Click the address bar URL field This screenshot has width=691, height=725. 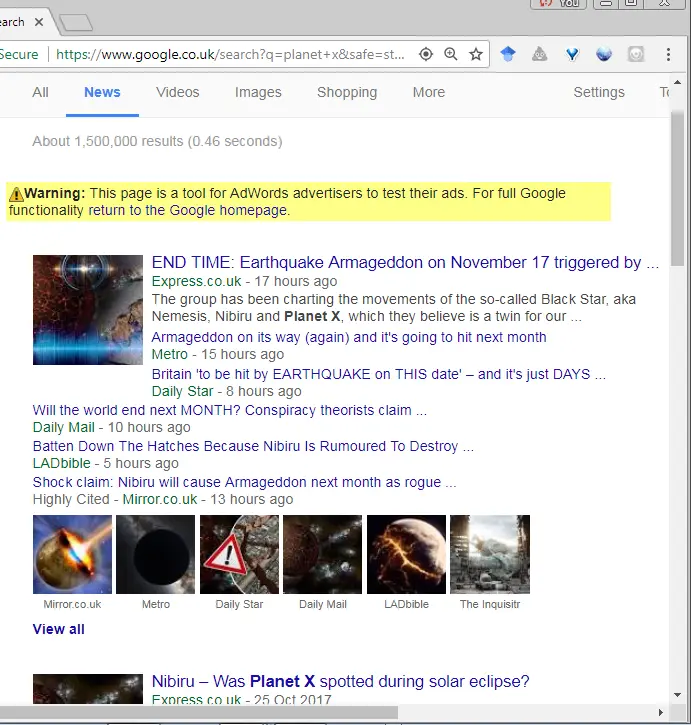(x=230, y=55)
